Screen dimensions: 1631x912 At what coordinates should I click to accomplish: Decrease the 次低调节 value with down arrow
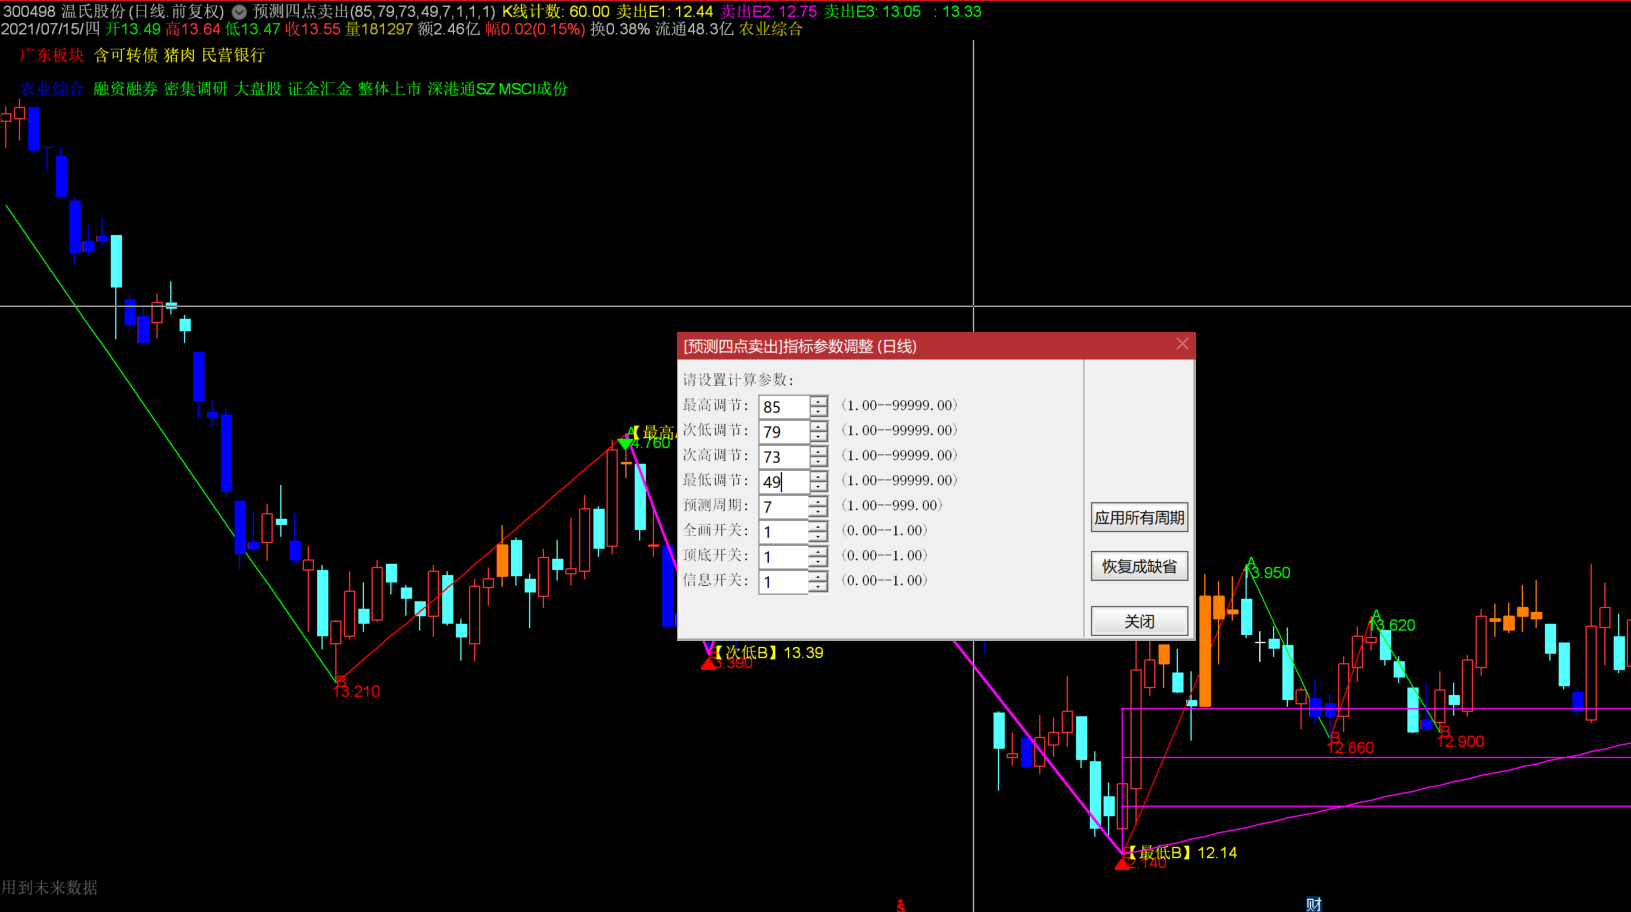click(x=819, y=437)
